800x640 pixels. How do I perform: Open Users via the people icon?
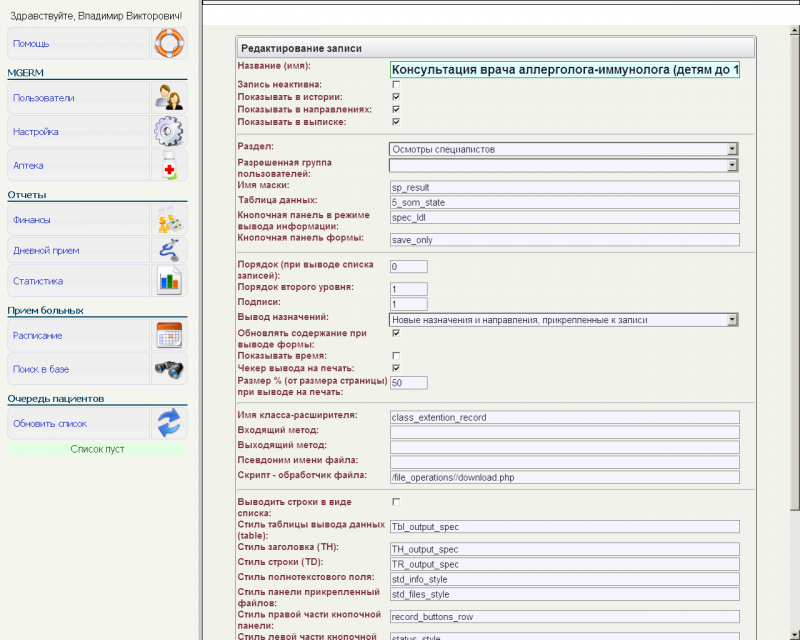168,98
